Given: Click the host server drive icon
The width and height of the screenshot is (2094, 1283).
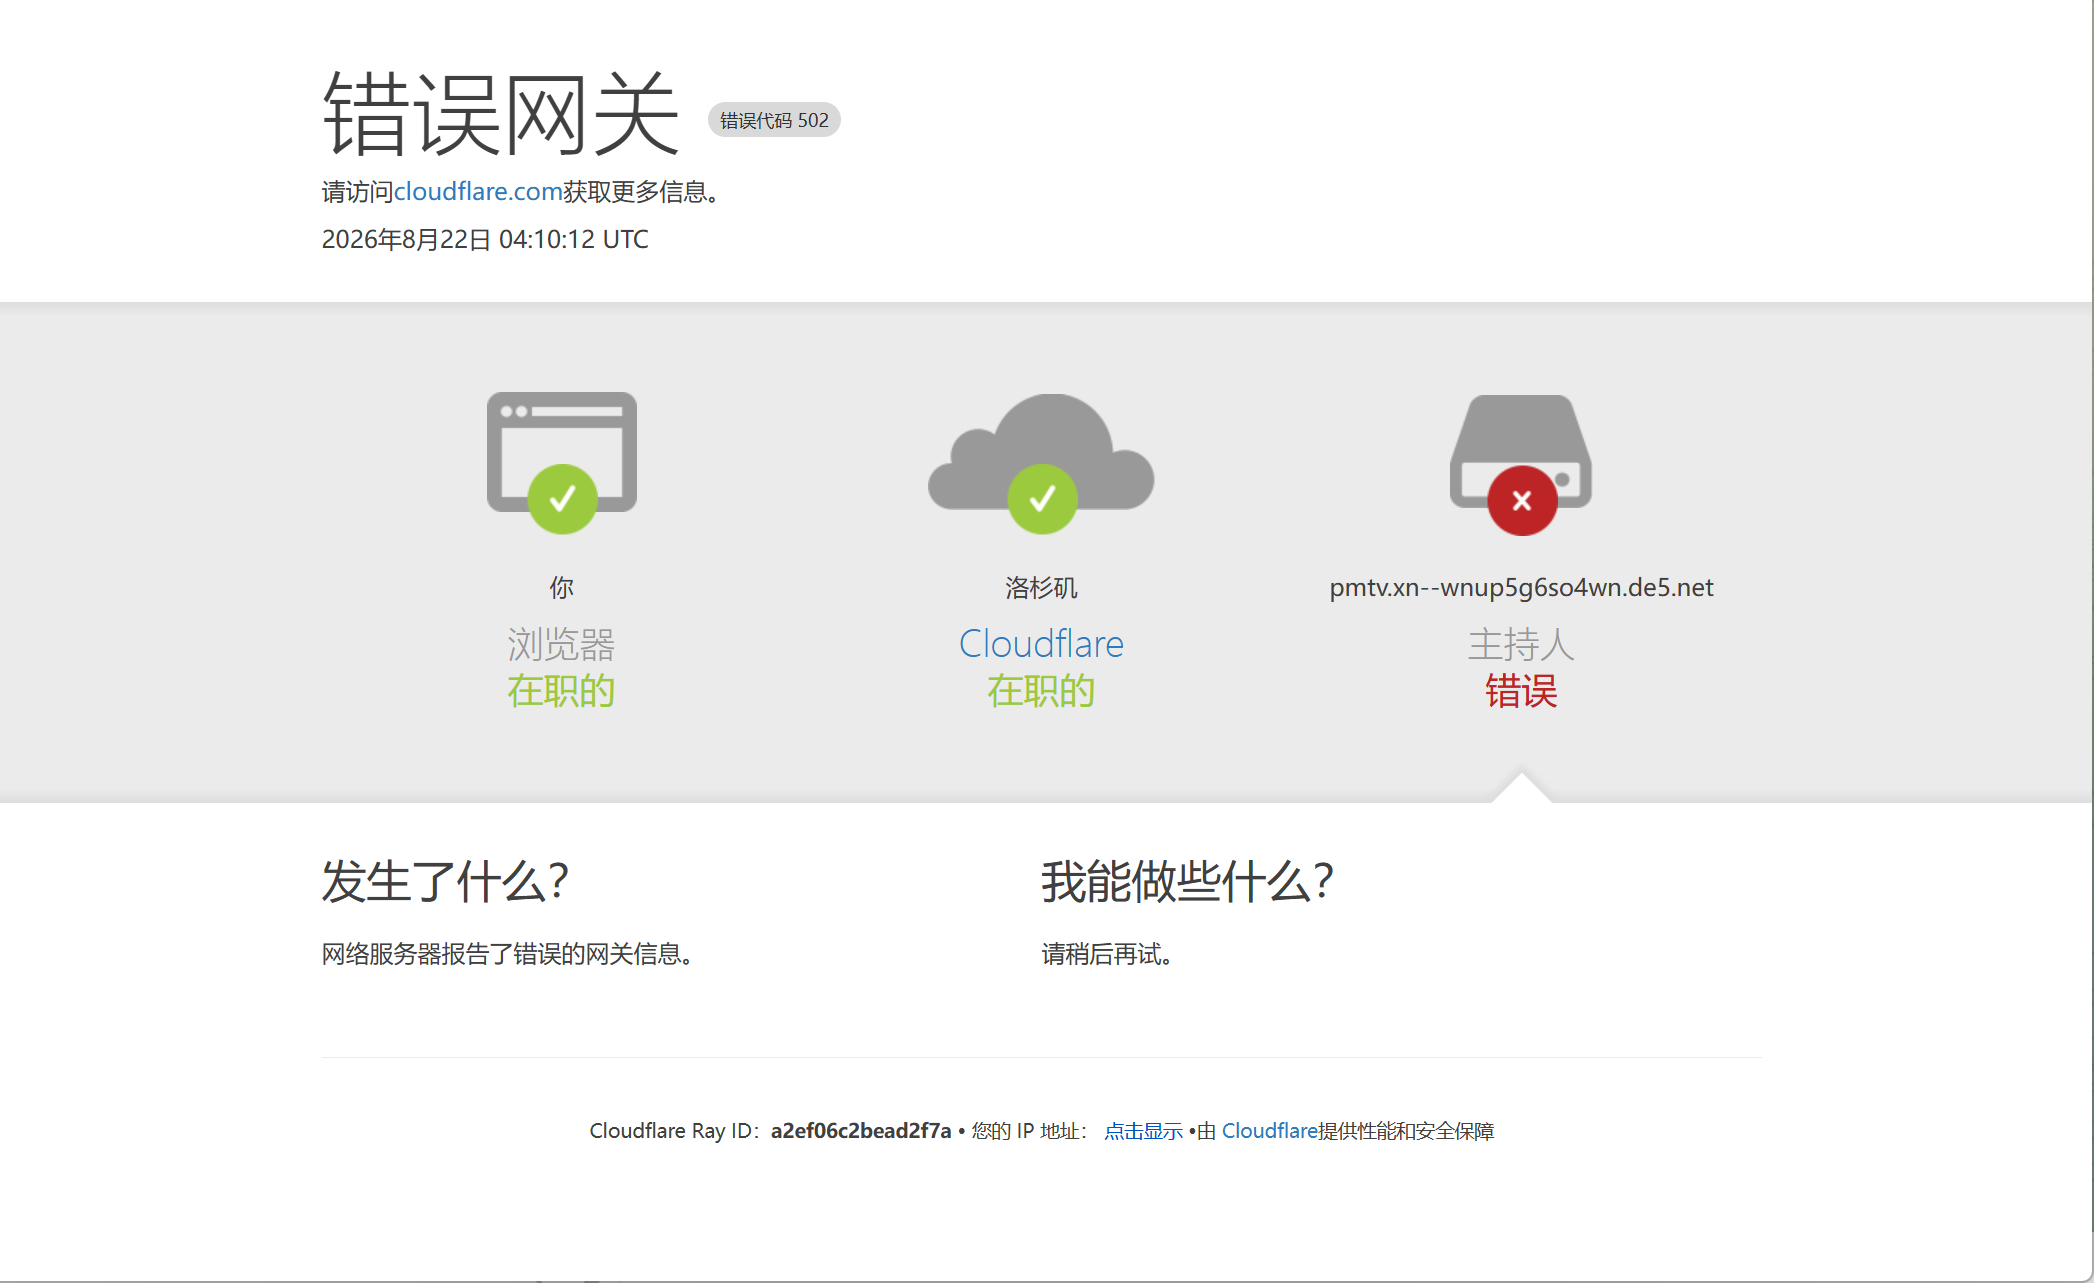Looking at the screenshot, I should [1521, 452].
